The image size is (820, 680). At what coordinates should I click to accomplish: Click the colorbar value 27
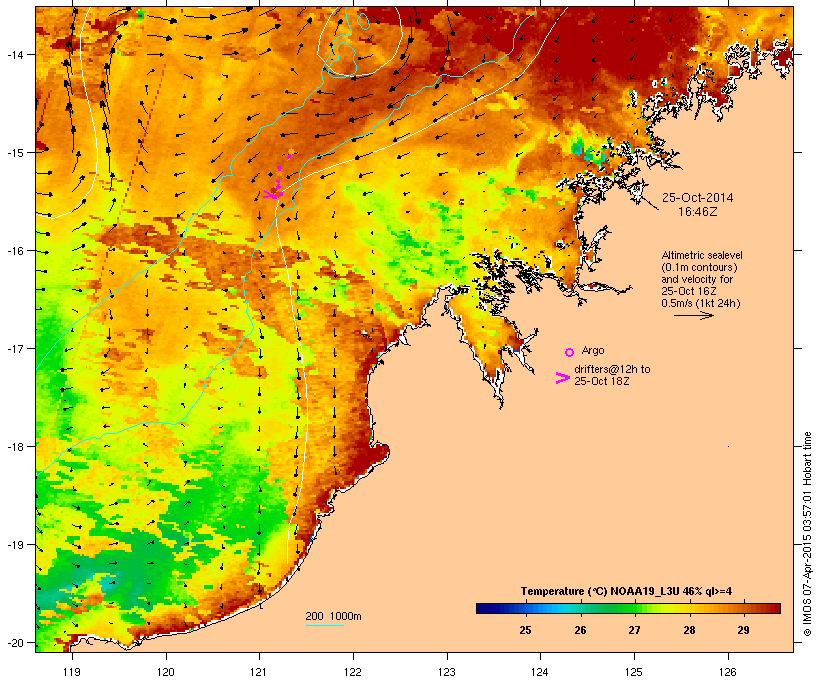634,630
